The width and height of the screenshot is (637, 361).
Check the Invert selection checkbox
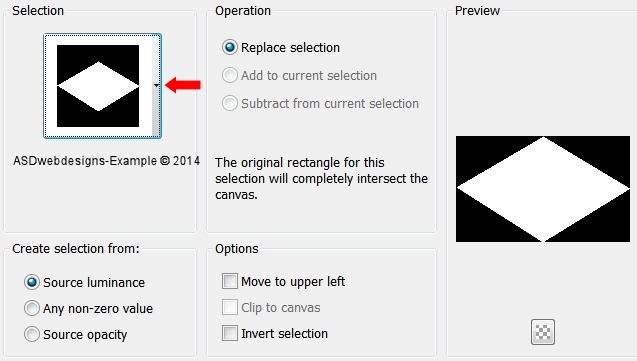(230, 333)
